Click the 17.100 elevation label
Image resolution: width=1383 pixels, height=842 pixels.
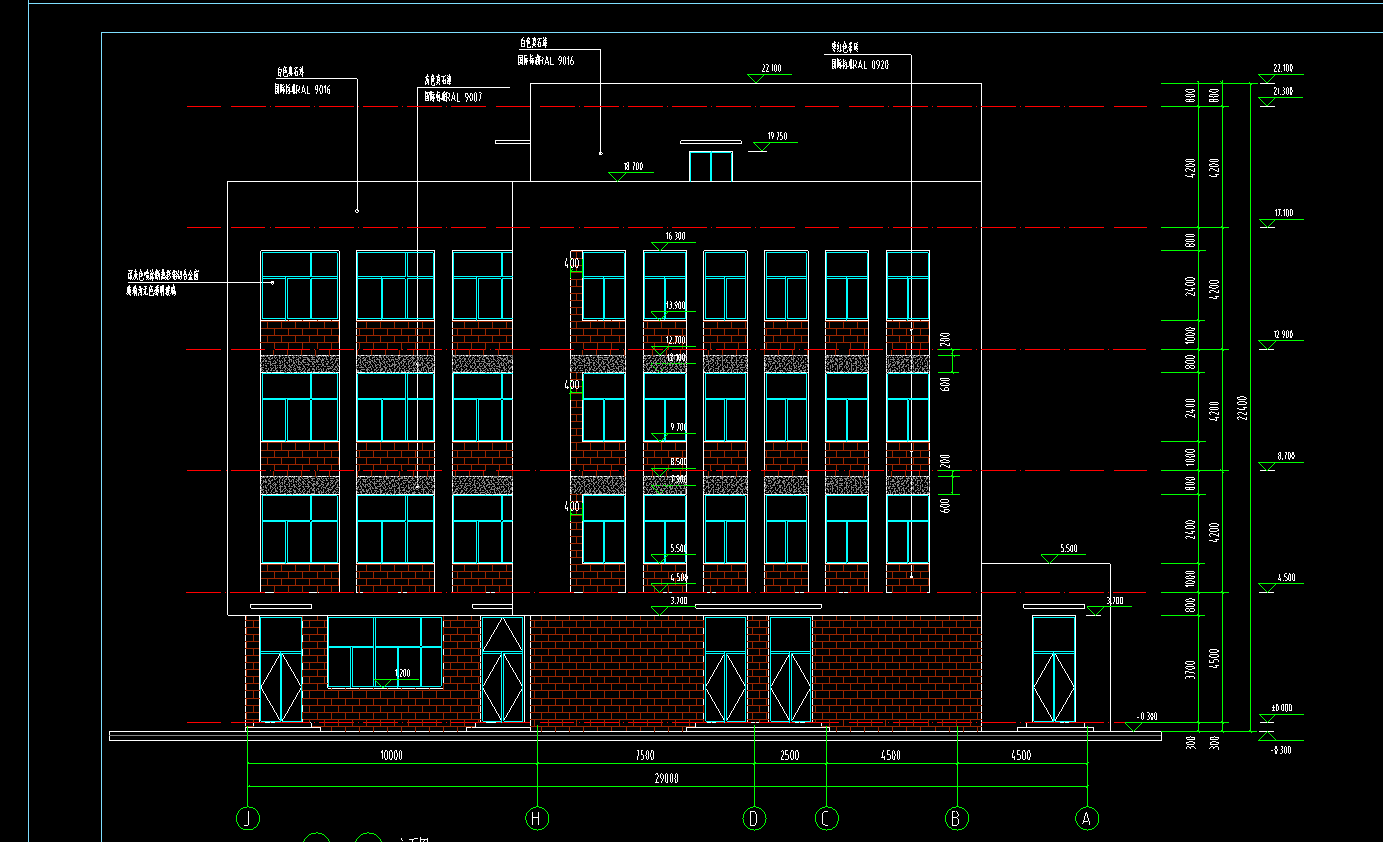pos(1283,213)
